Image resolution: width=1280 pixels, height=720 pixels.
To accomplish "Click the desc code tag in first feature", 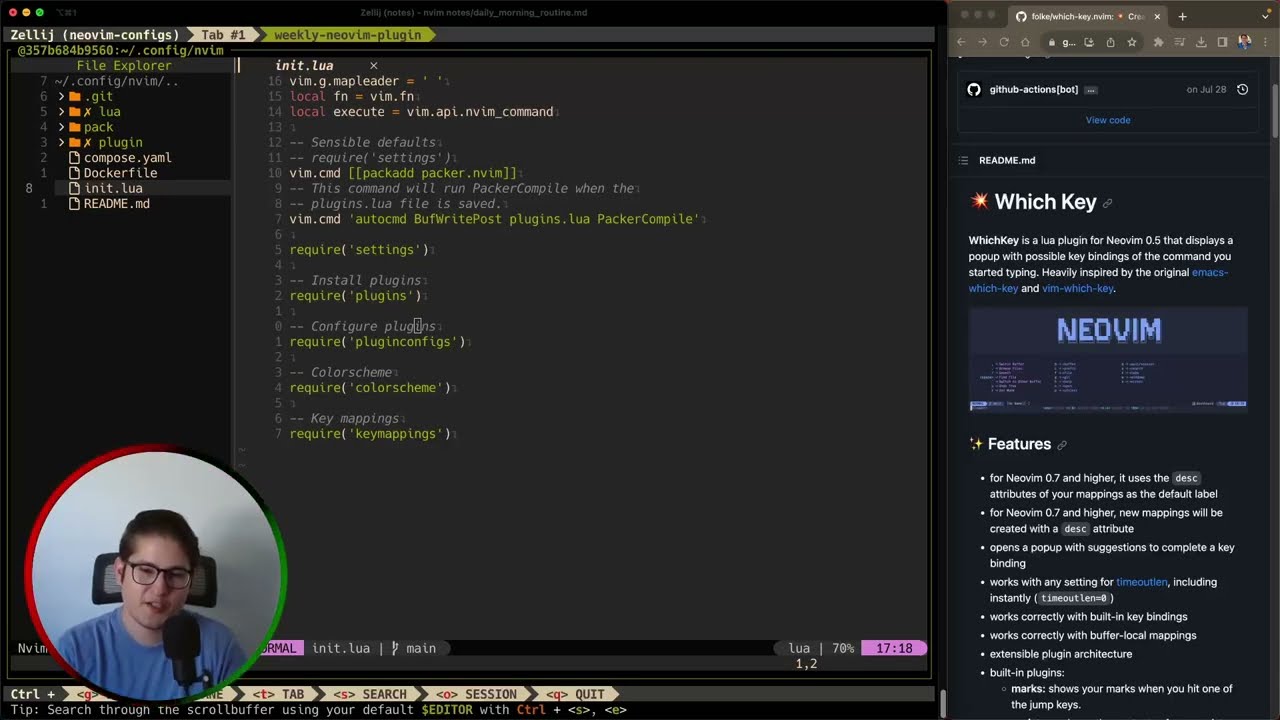I will (1186, 478).
